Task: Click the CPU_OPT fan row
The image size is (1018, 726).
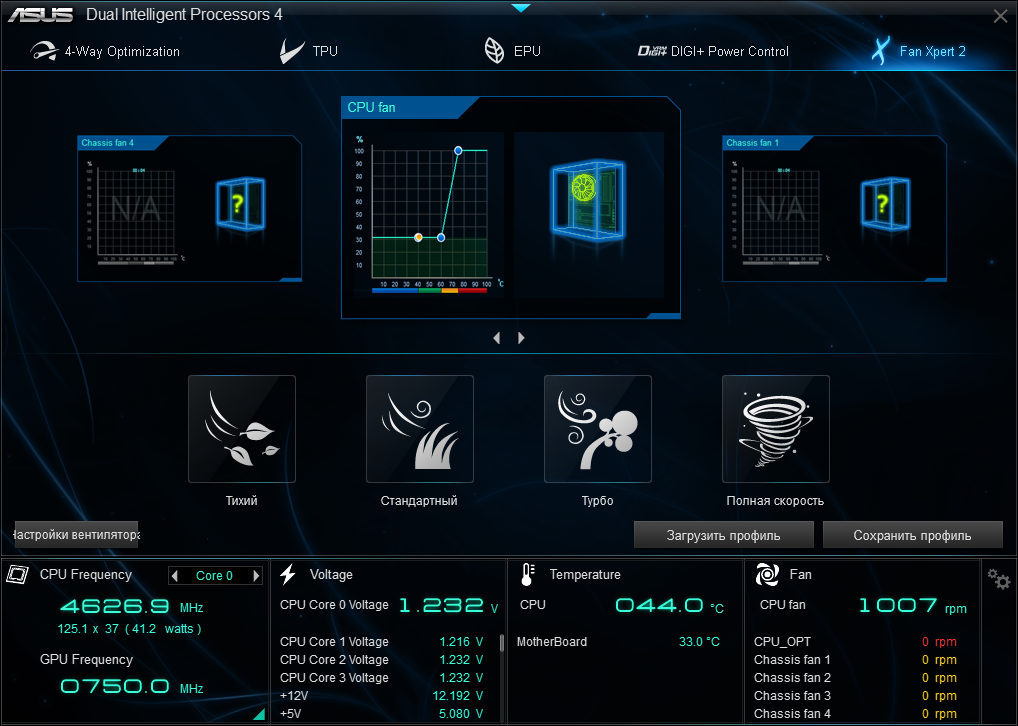Action: [855, 642]
